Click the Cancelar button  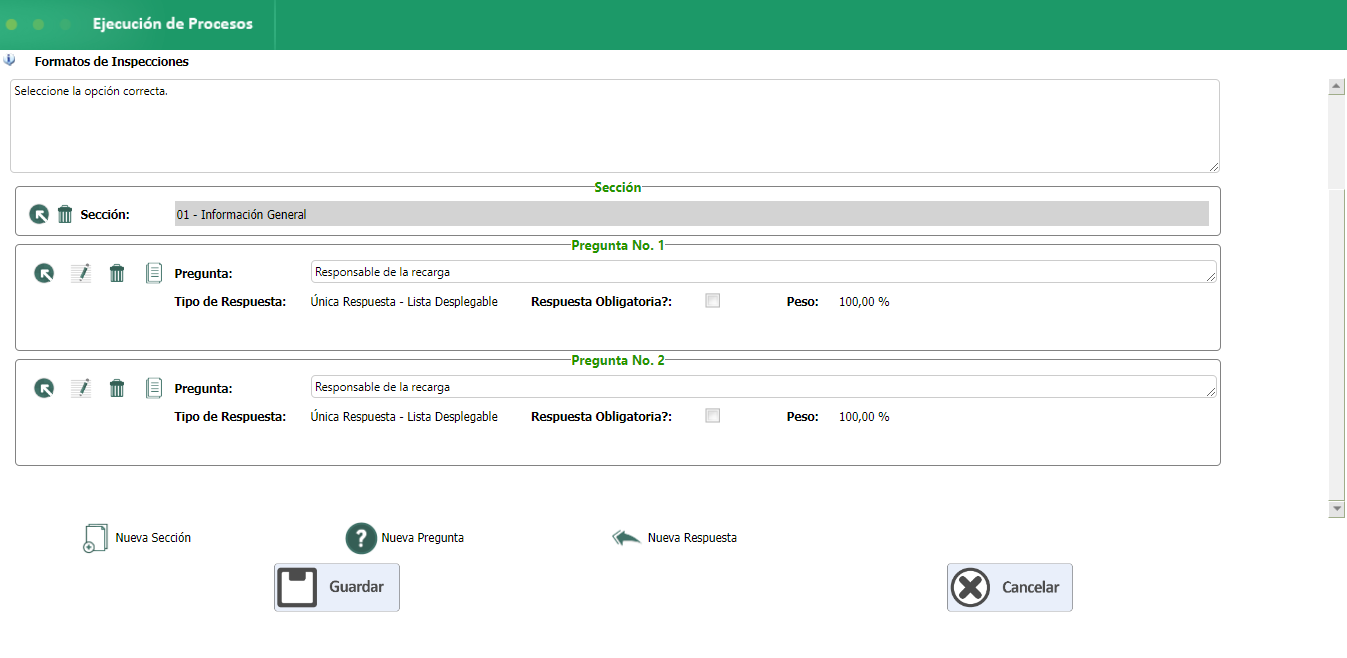tap(1010, 587)
